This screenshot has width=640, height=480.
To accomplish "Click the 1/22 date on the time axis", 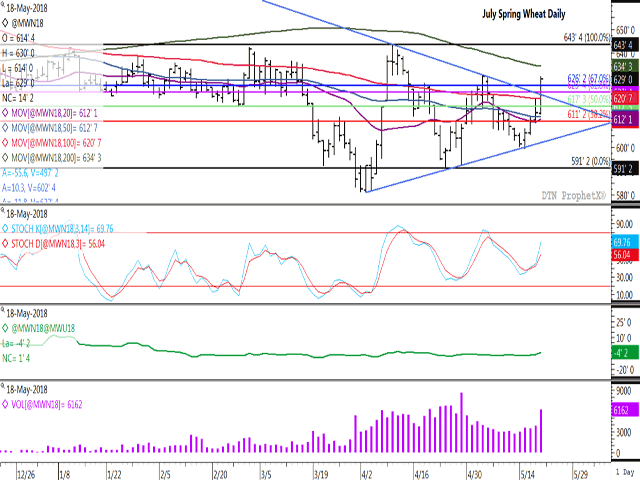I will 114,475.
